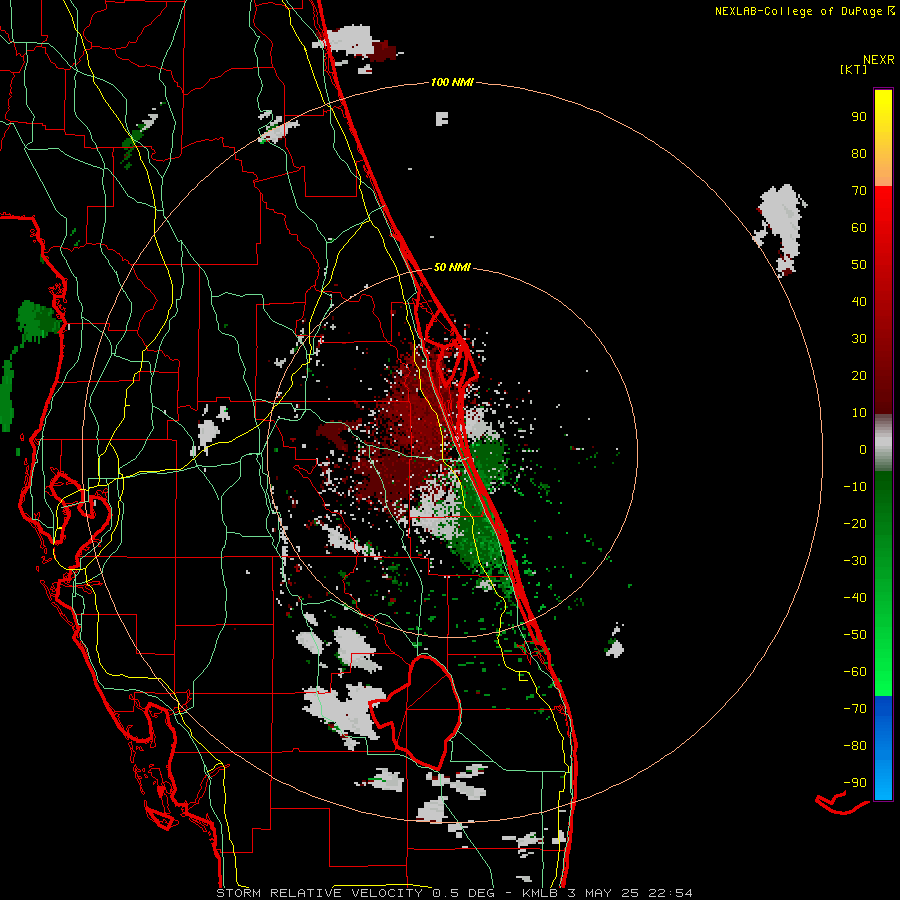Click the -80 value on velocity scale
Screen dimensions: 900x900
pos(855,746)
